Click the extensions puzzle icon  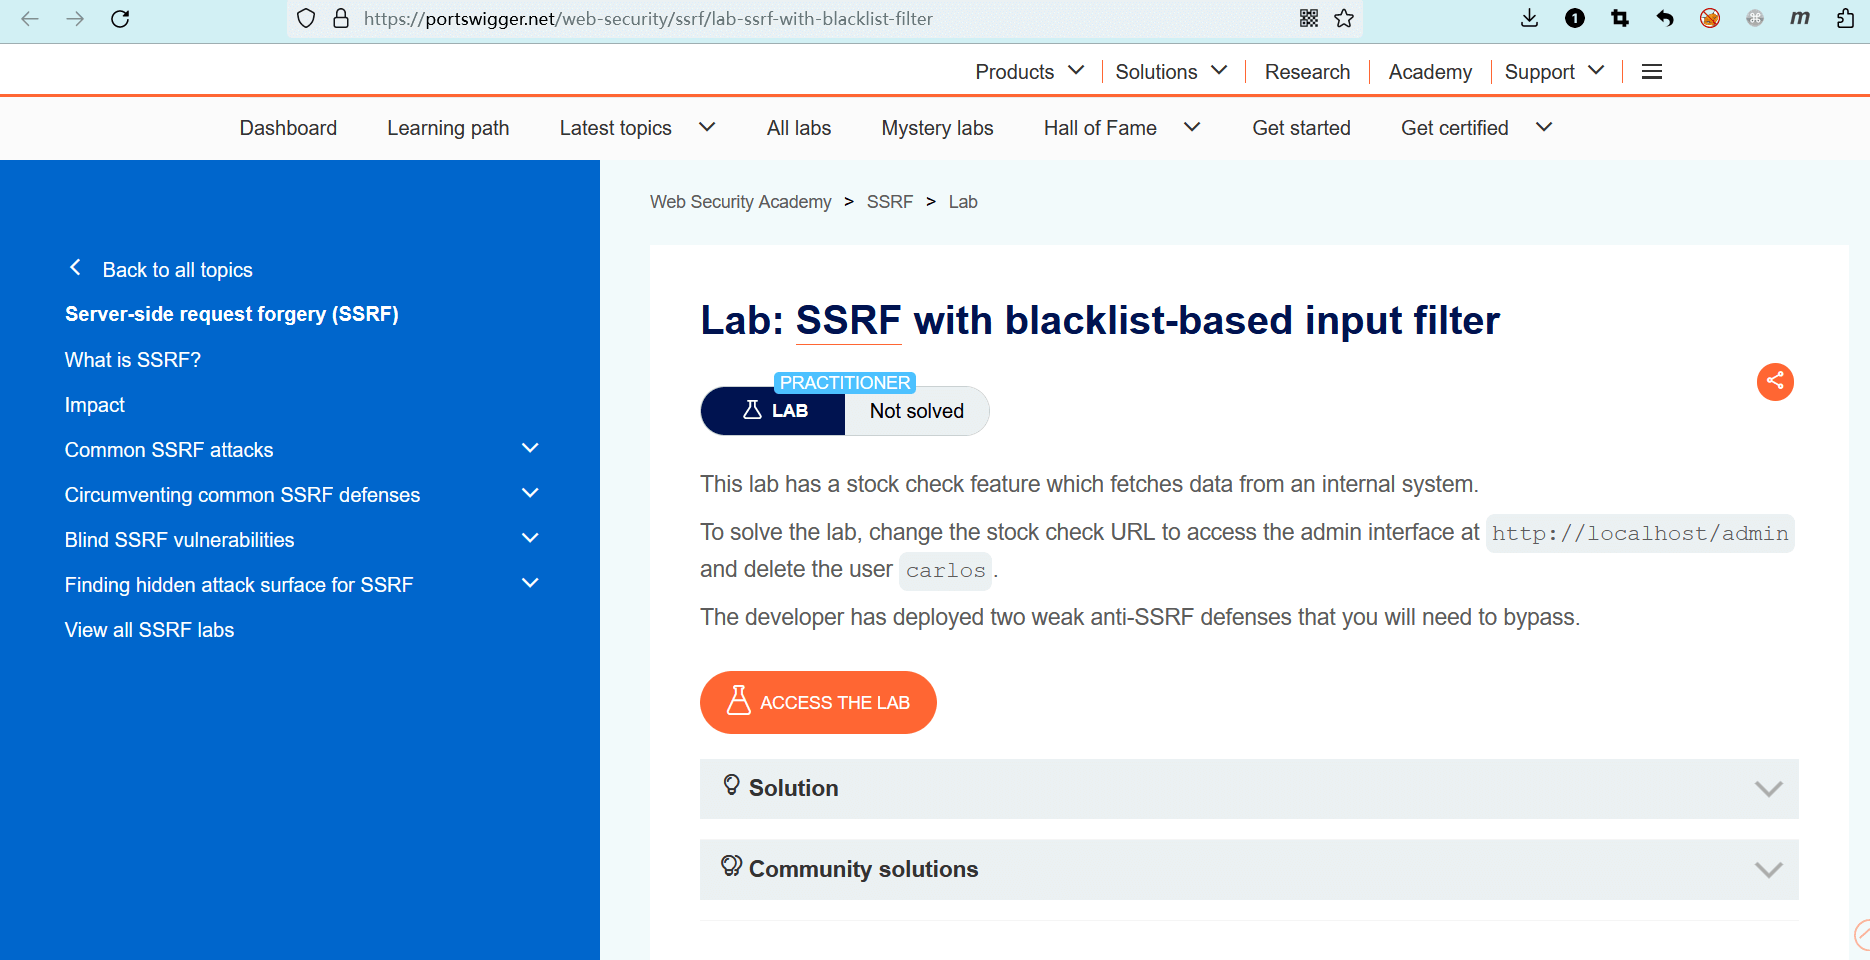(1845, 19)
